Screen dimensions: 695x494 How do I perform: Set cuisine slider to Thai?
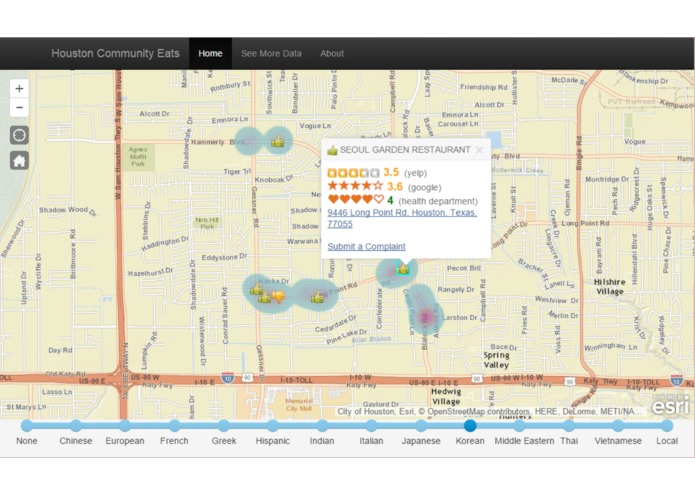[x=569, y=426]
